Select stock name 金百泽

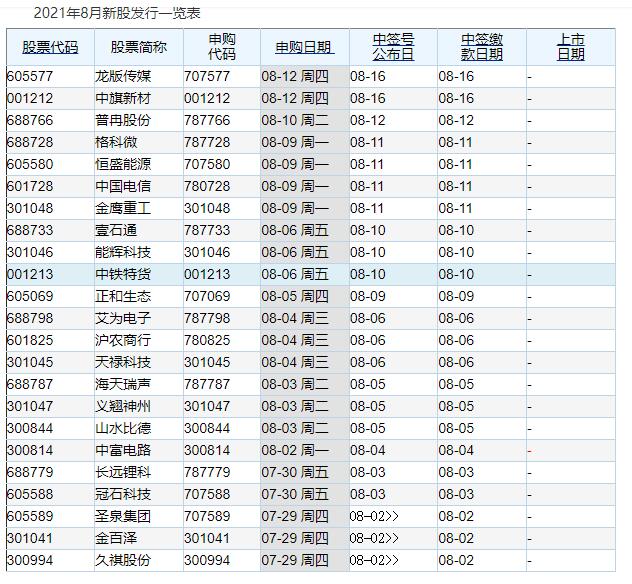tap(116, 538)
